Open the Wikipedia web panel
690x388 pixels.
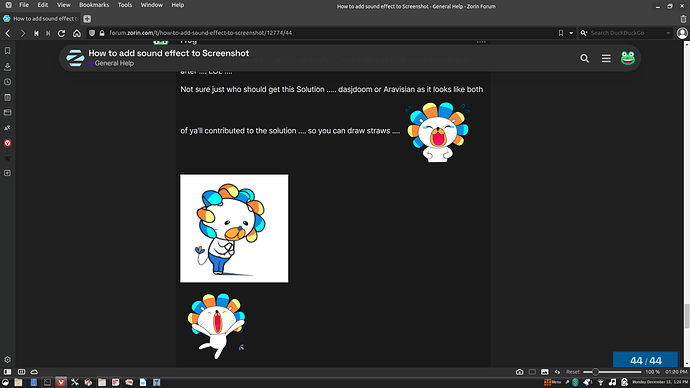tap(7, 158)
